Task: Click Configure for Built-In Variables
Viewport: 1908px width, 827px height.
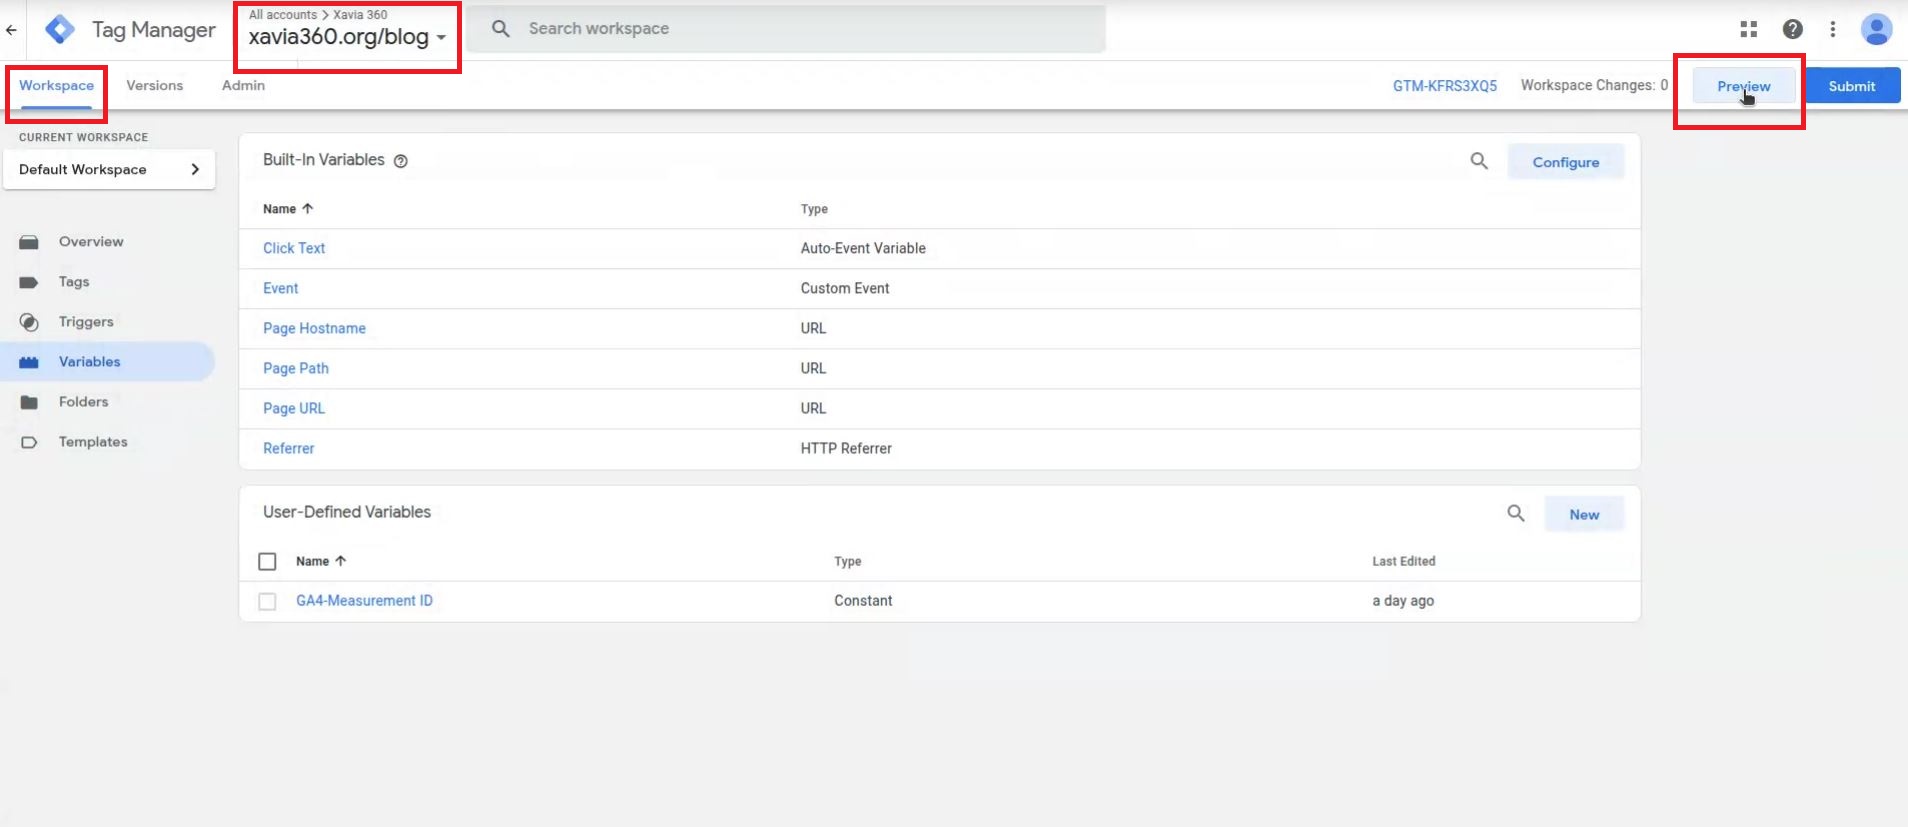Action: tap(1566, 162)
